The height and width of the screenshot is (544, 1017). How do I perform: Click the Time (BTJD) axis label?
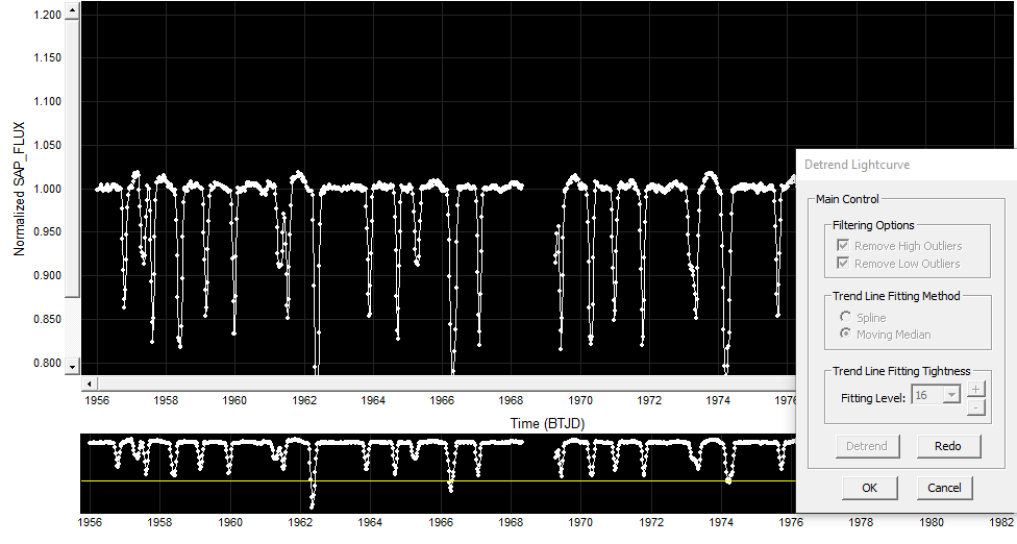tap(547, 423)
